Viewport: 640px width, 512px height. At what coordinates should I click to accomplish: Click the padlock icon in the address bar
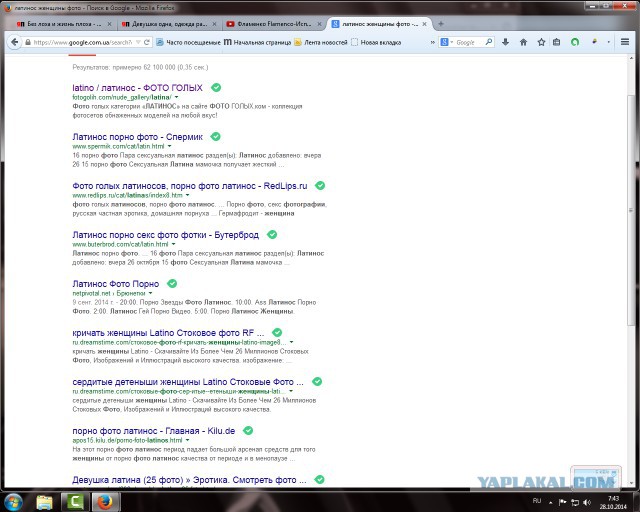pyautogui.click(x=28, y=42)
